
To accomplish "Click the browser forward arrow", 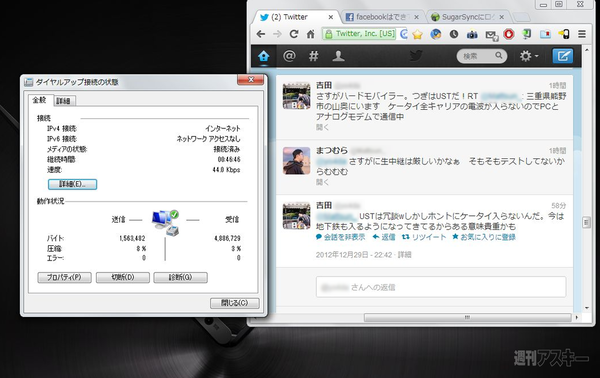I will (277, 34).
